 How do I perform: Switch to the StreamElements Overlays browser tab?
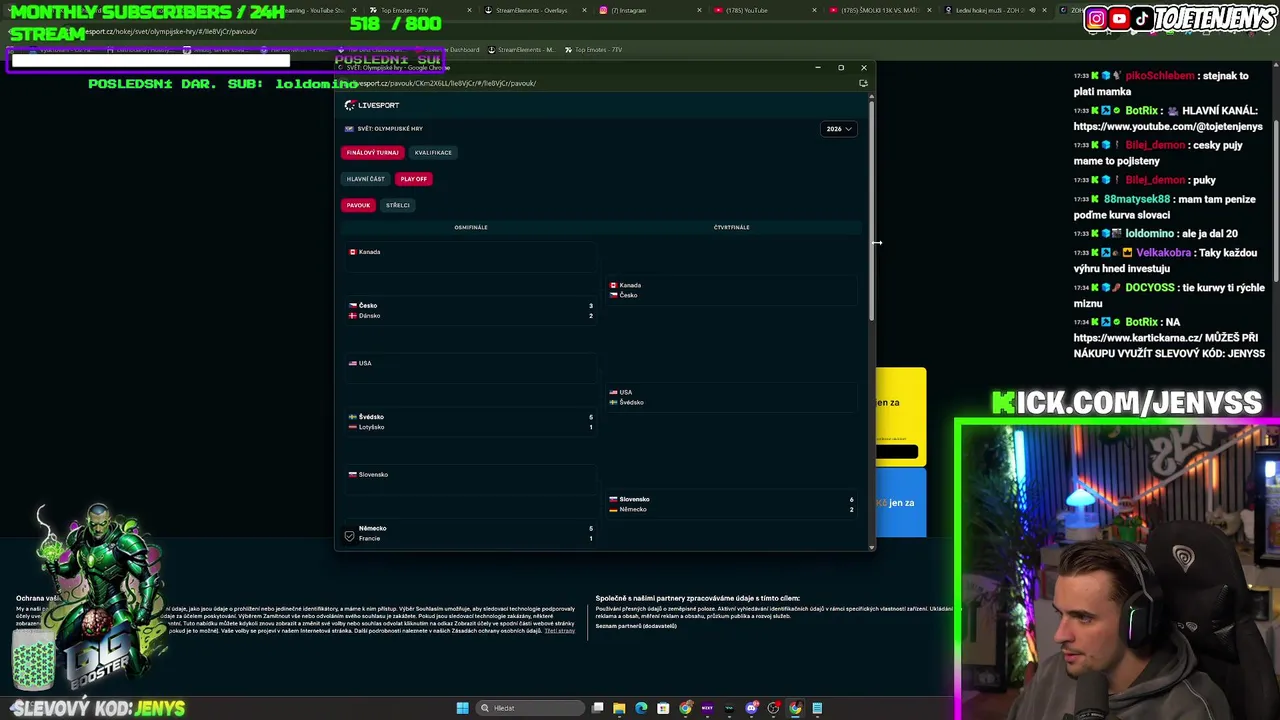(530, 10)
